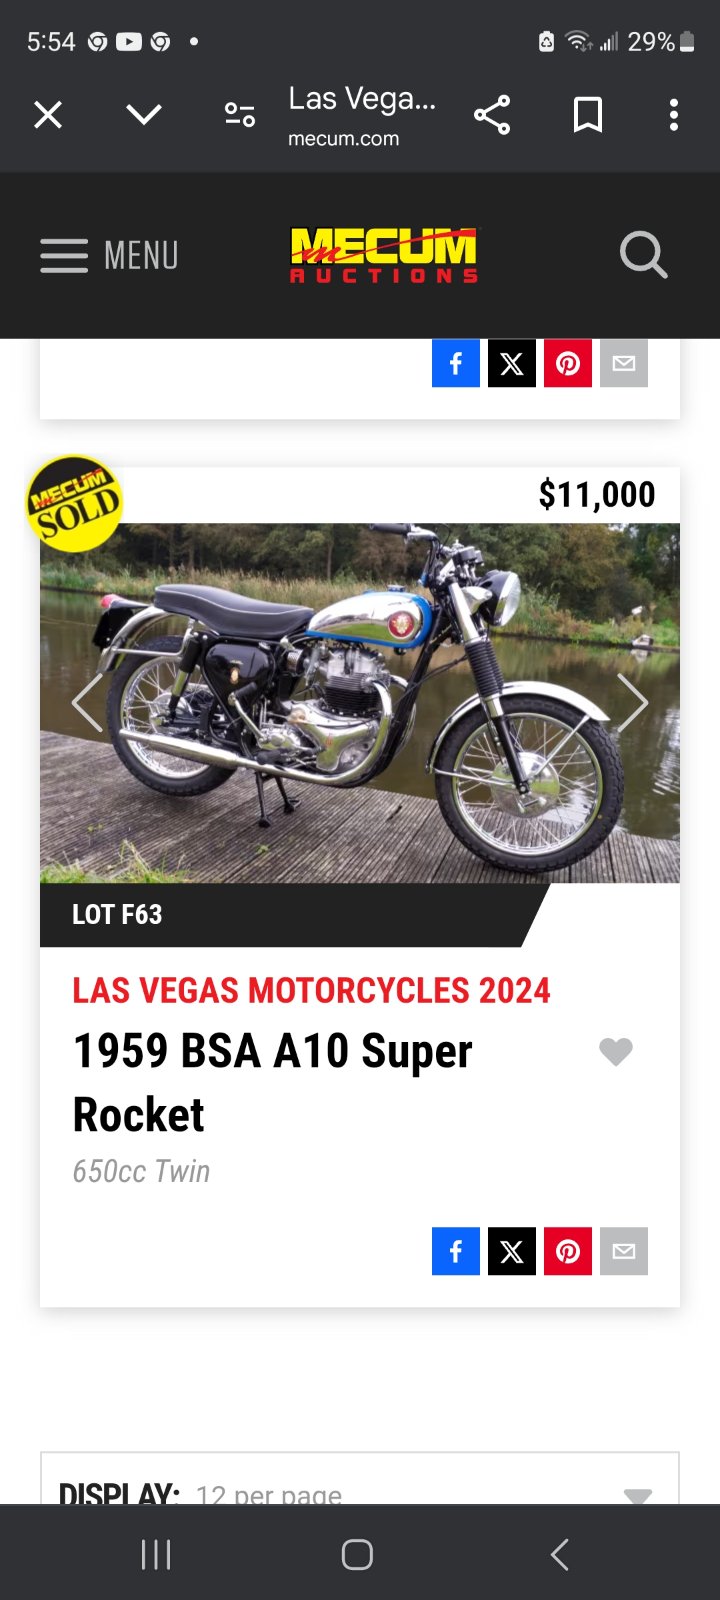Go to the Mecum Auctions home logo
Viewport: 720px width, 1600px height.
[384, 255]
